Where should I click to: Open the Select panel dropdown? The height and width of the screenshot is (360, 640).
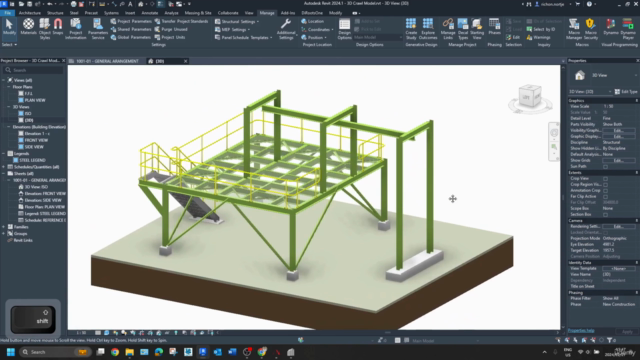pos(9,44)
